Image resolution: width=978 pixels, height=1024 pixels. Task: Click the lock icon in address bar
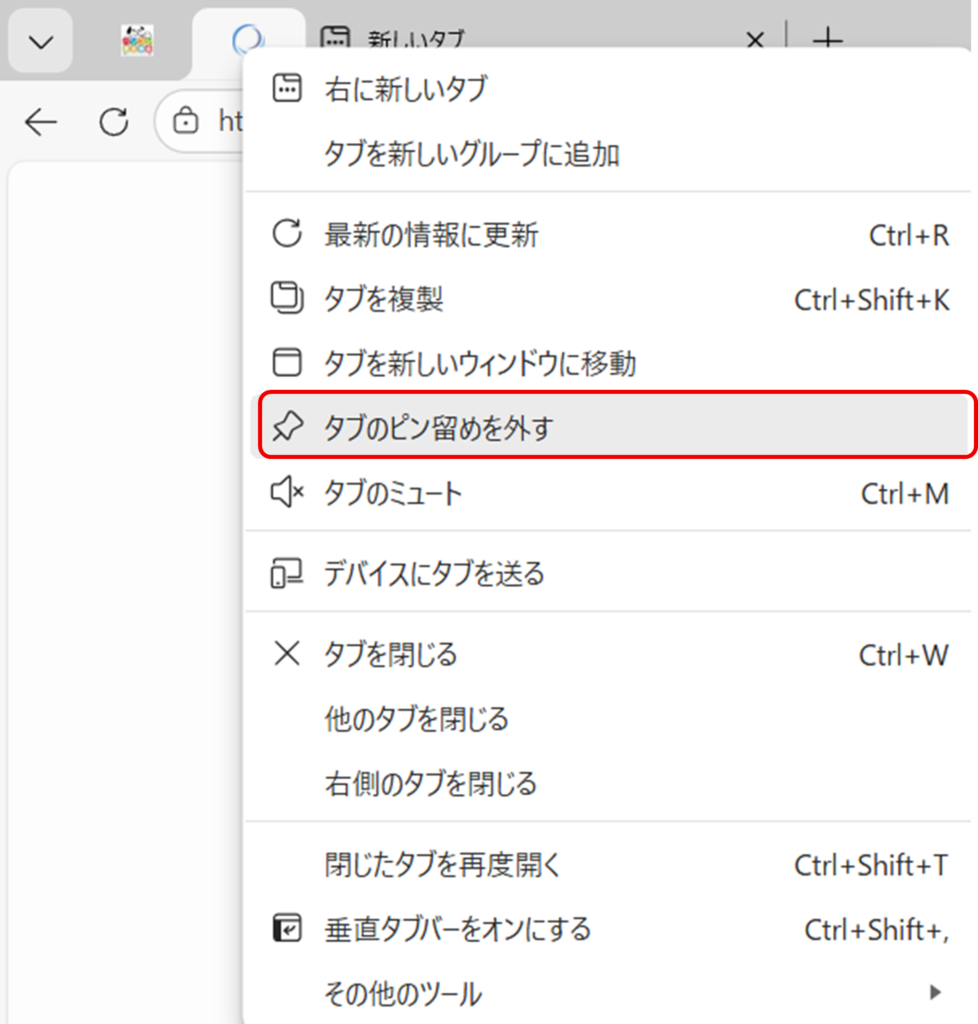coord(185,122)
